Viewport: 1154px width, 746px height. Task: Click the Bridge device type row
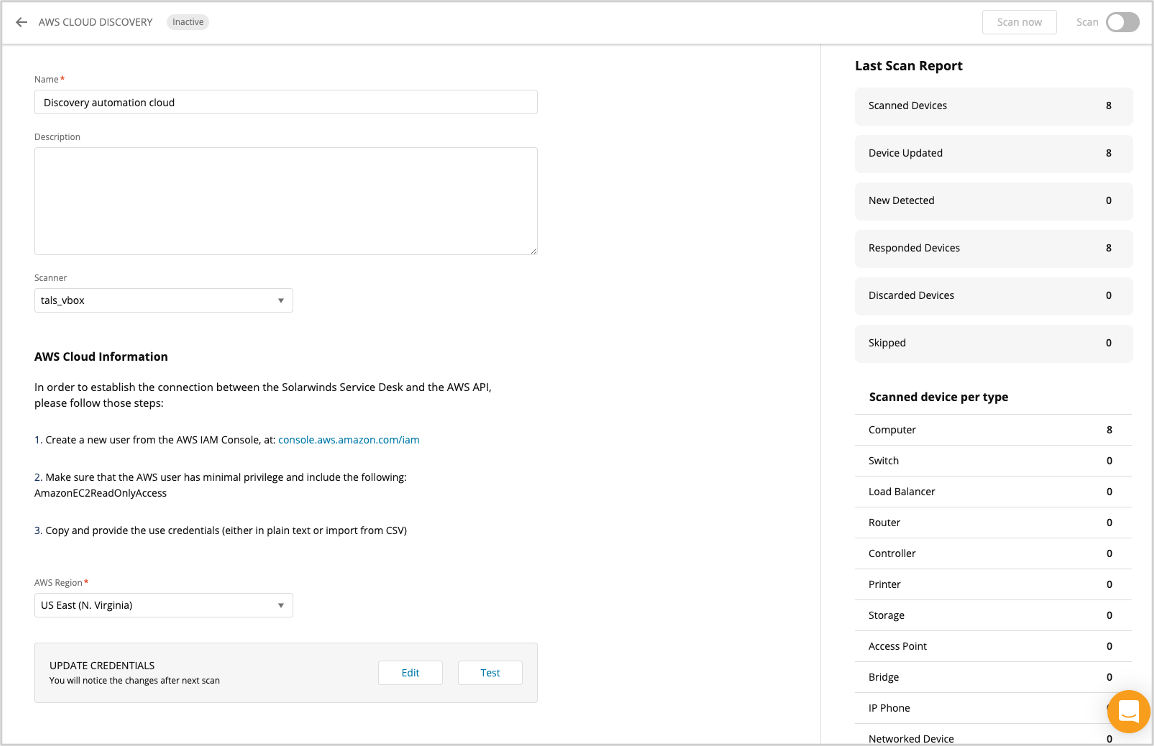(994, 677)
